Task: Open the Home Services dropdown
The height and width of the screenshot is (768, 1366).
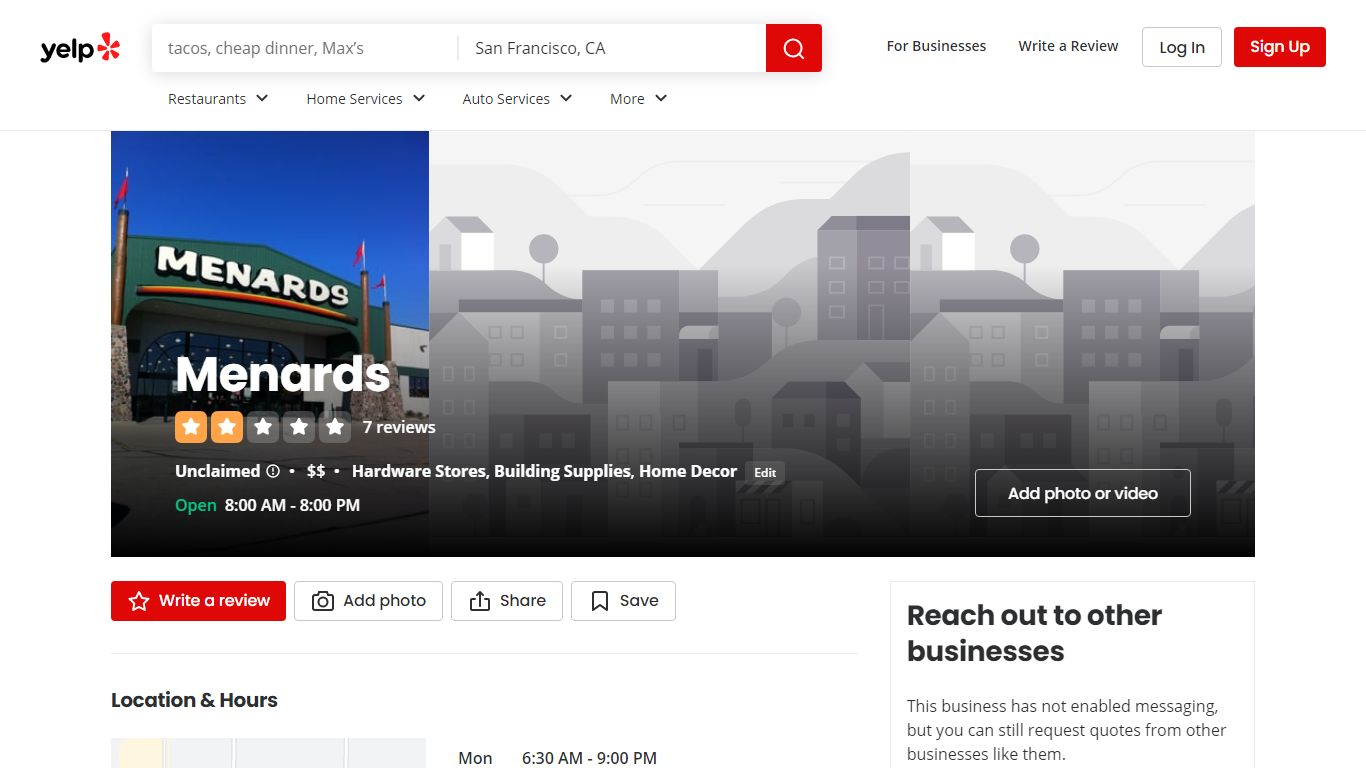Action: [x=366, y=98]
